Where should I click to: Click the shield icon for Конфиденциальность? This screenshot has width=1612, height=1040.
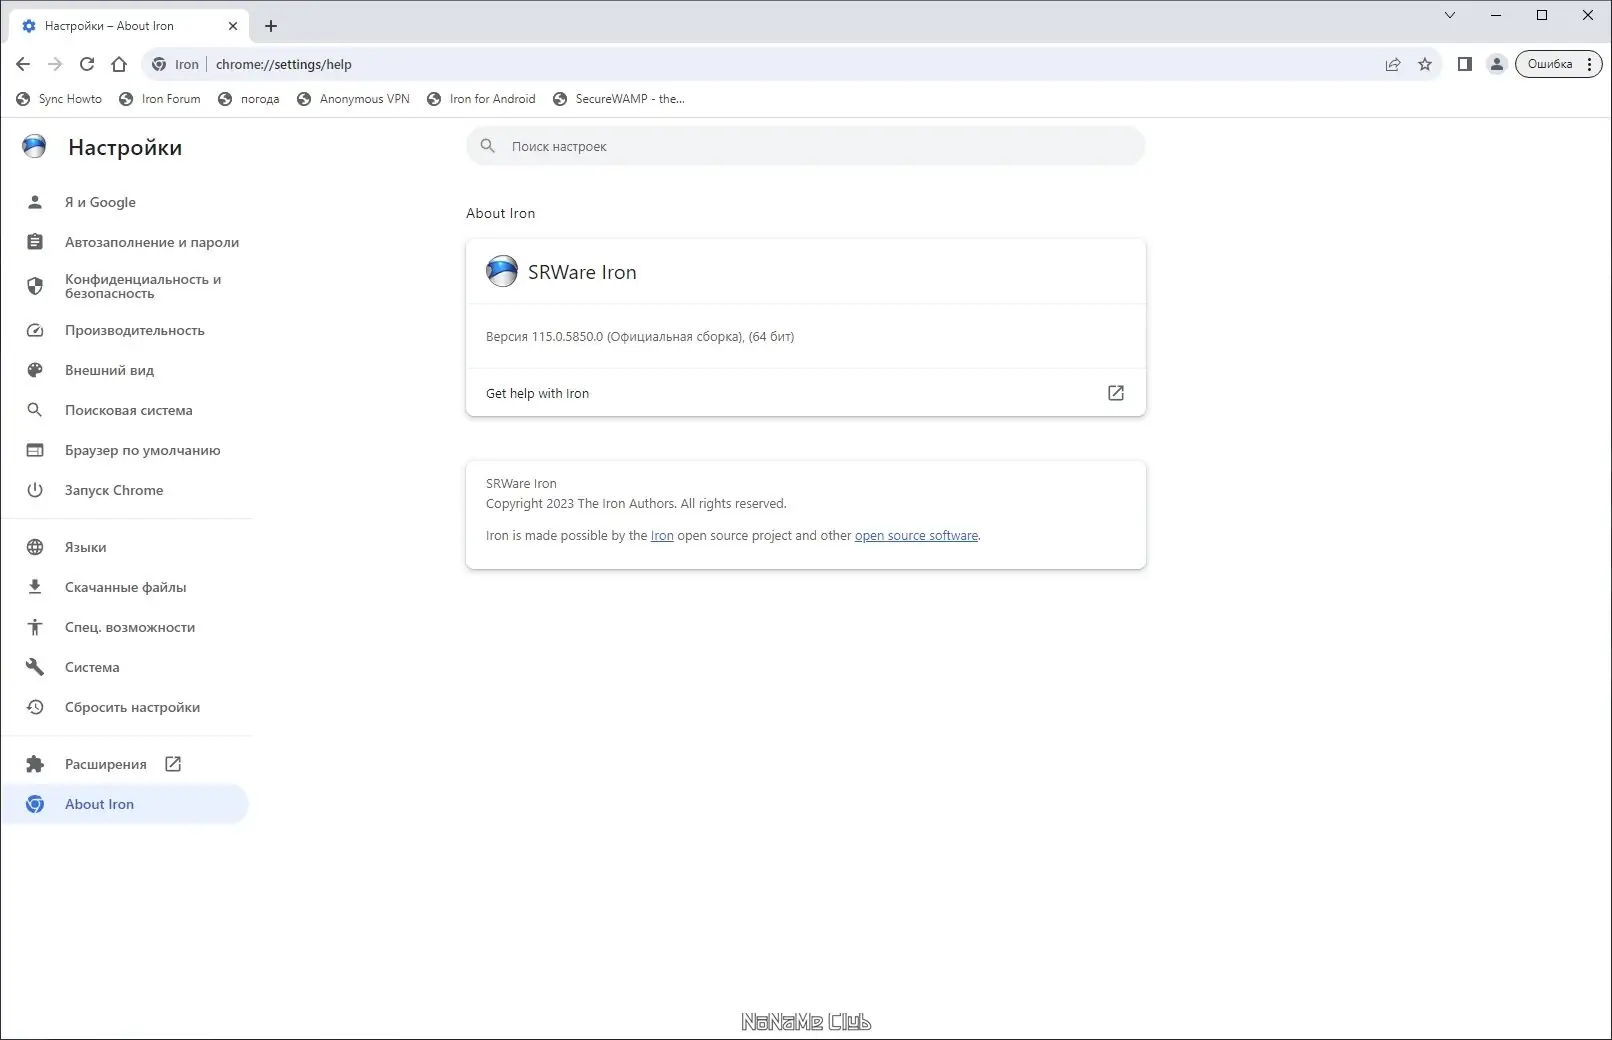click(x=35, y=286)
